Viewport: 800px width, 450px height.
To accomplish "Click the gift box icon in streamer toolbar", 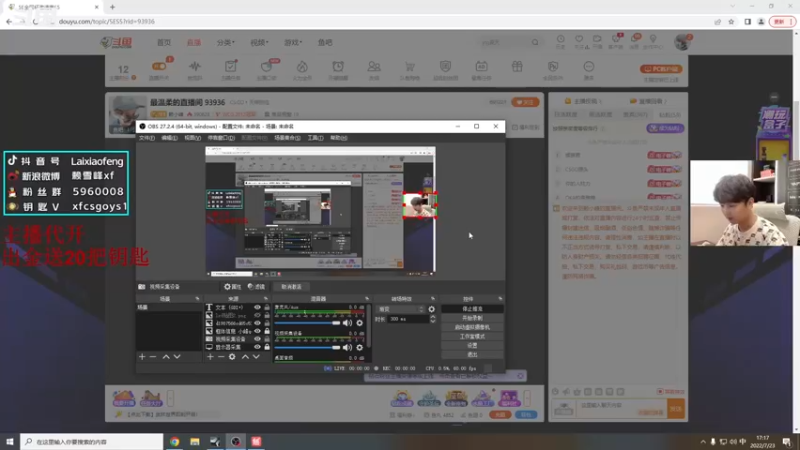I will (x=517, y=67).
